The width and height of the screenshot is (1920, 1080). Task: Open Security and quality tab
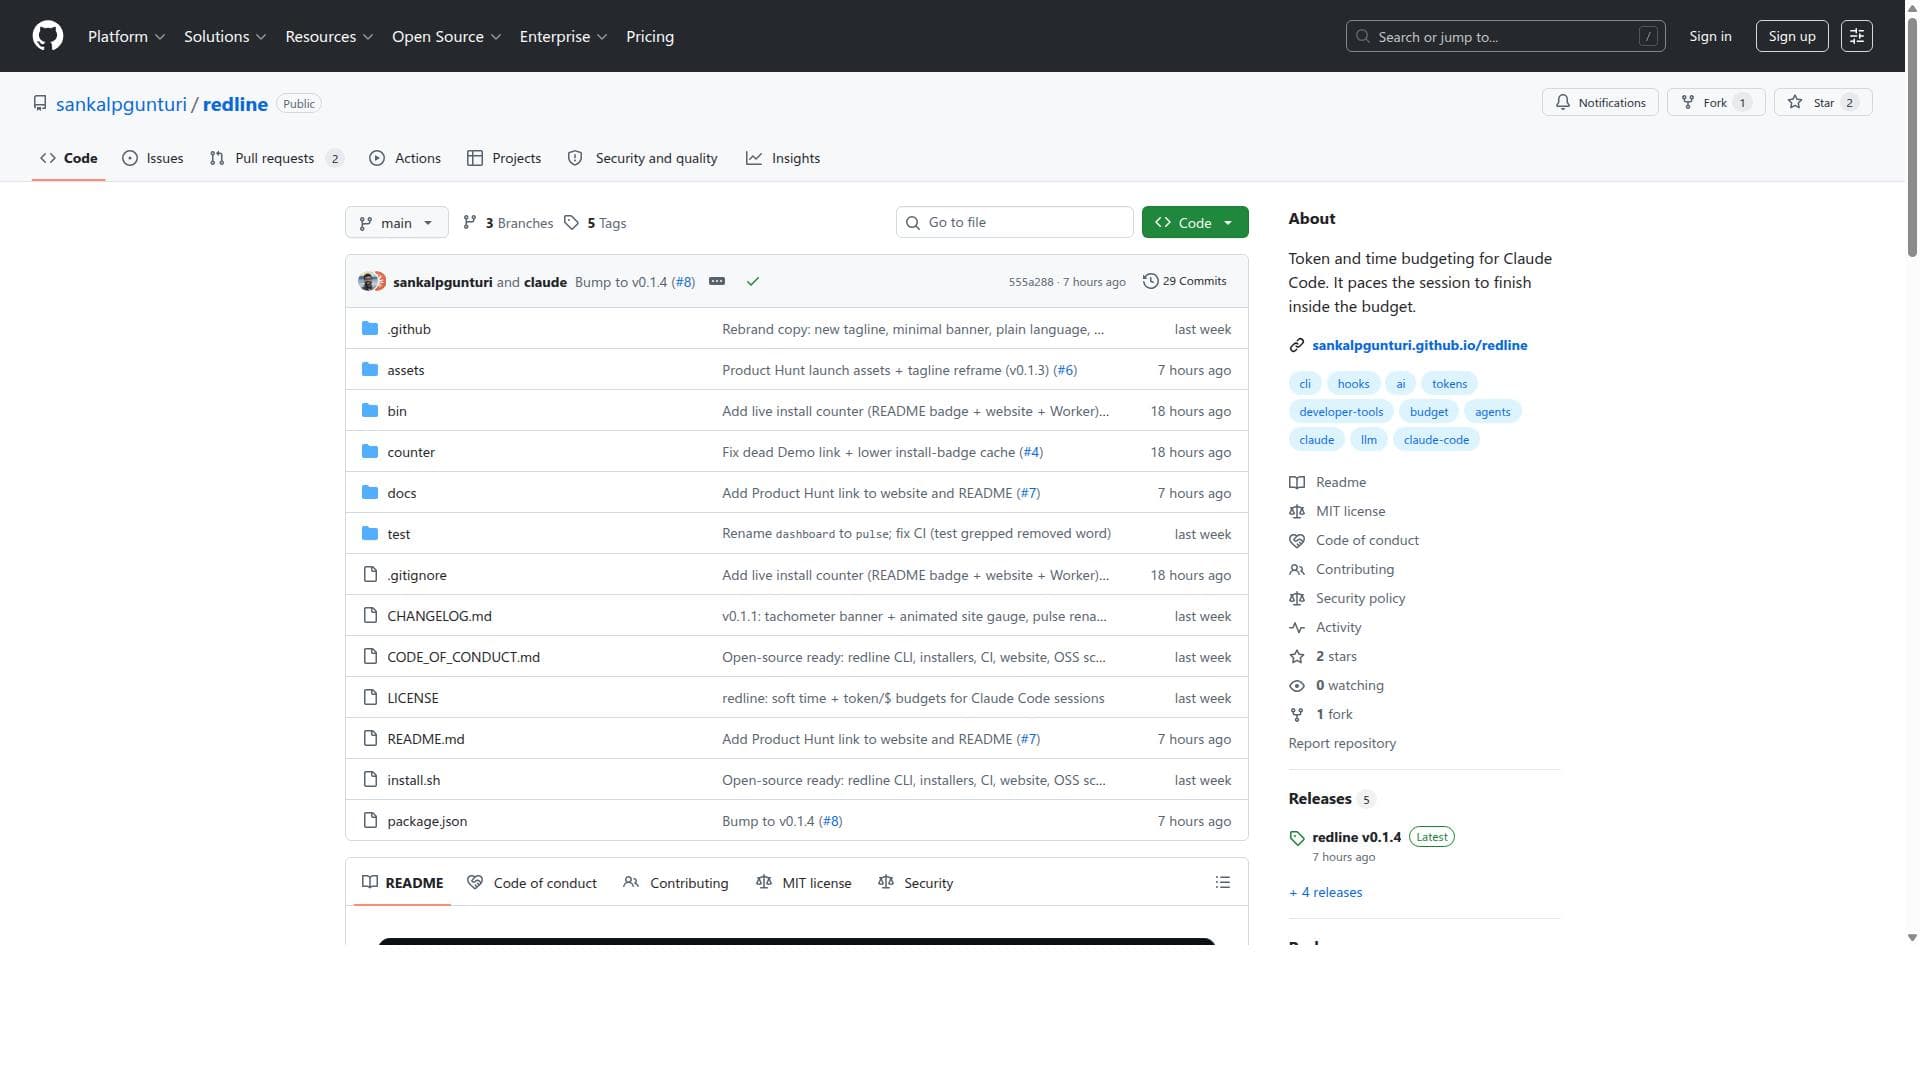(x=643, y=158)
